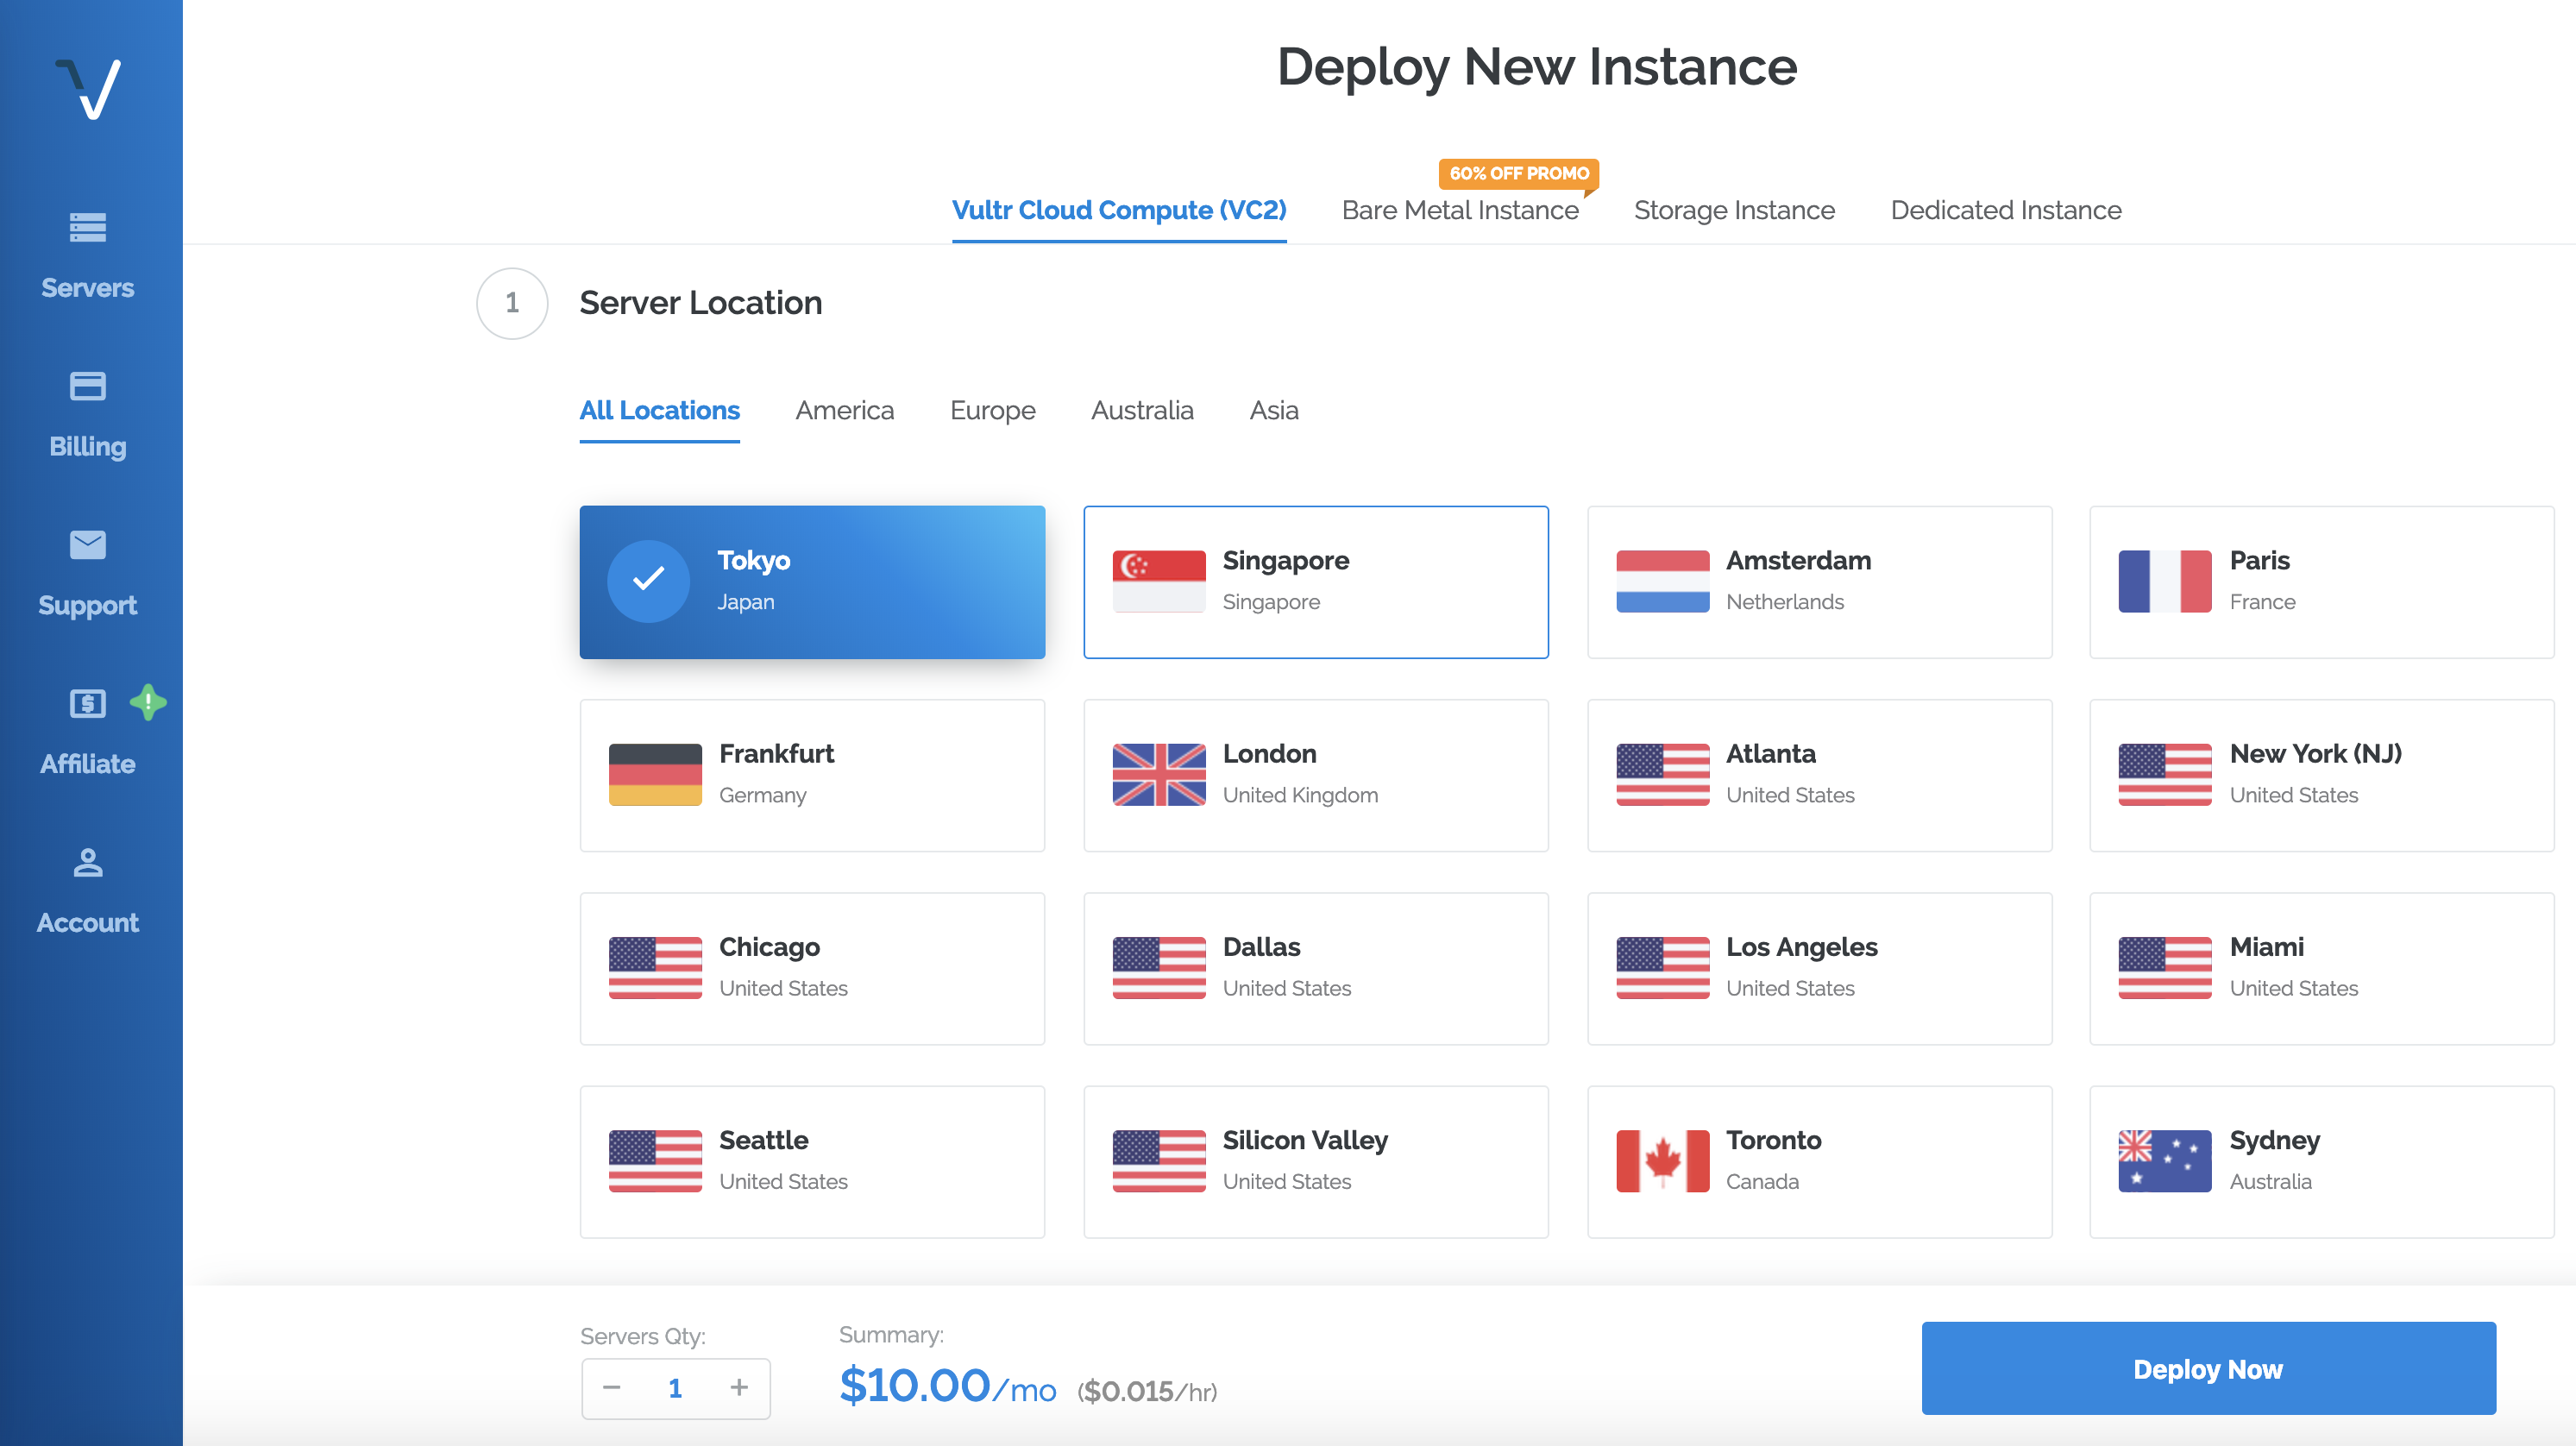
Task: Click the France flag for Paris
Action: tap(2165, 581)
